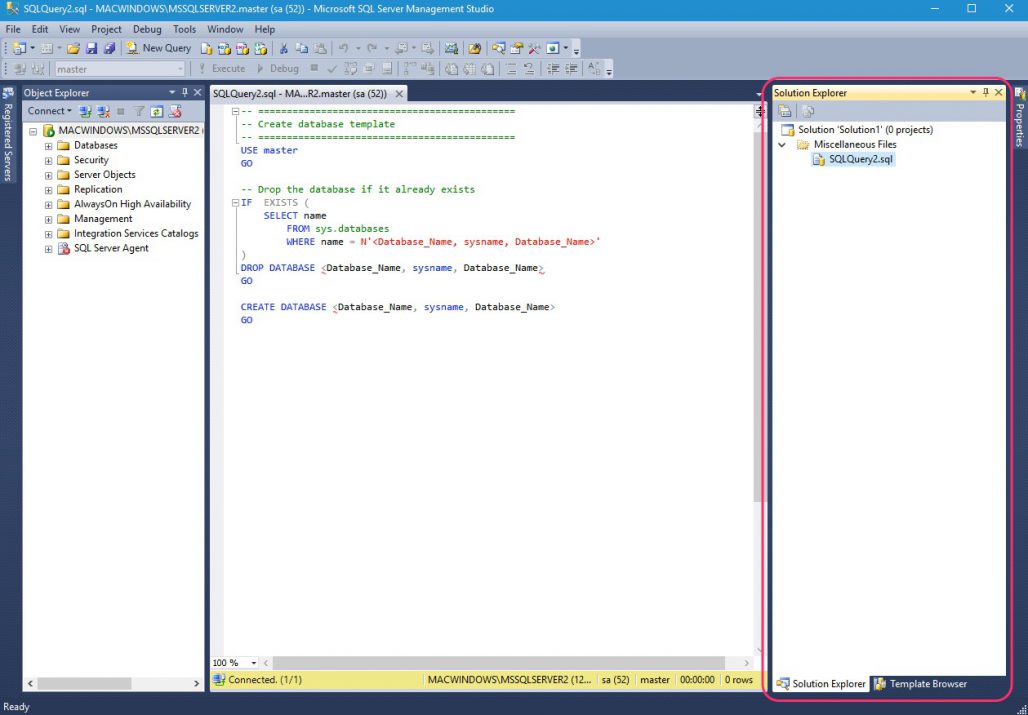This screenshot has height=715, width=1028.
Task: Collapse the Miscellaneous Files node
Action: tap(782, 145)
